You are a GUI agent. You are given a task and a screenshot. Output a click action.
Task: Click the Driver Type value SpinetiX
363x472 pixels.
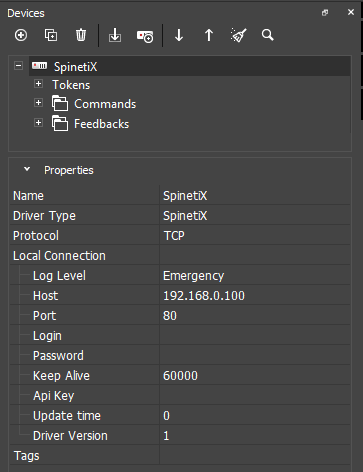tap(255, 215)
